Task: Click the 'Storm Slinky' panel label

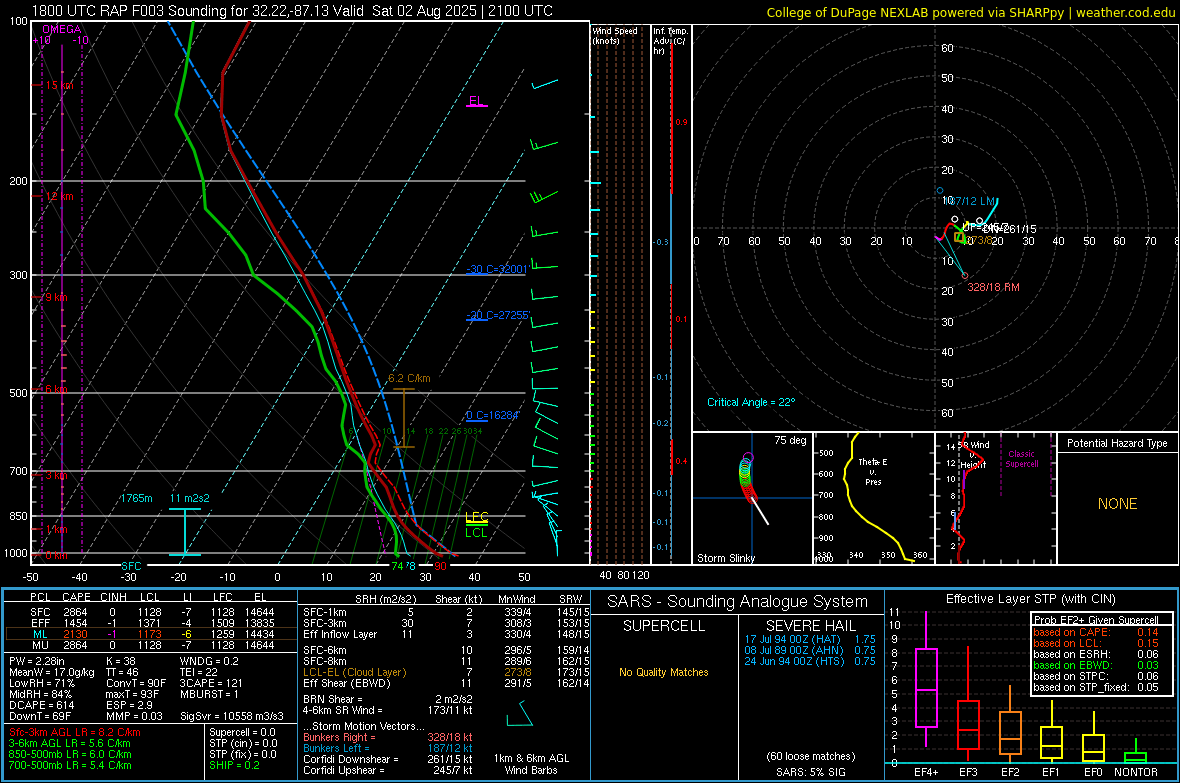Action: pyautogui.click(x=725, y=558)
